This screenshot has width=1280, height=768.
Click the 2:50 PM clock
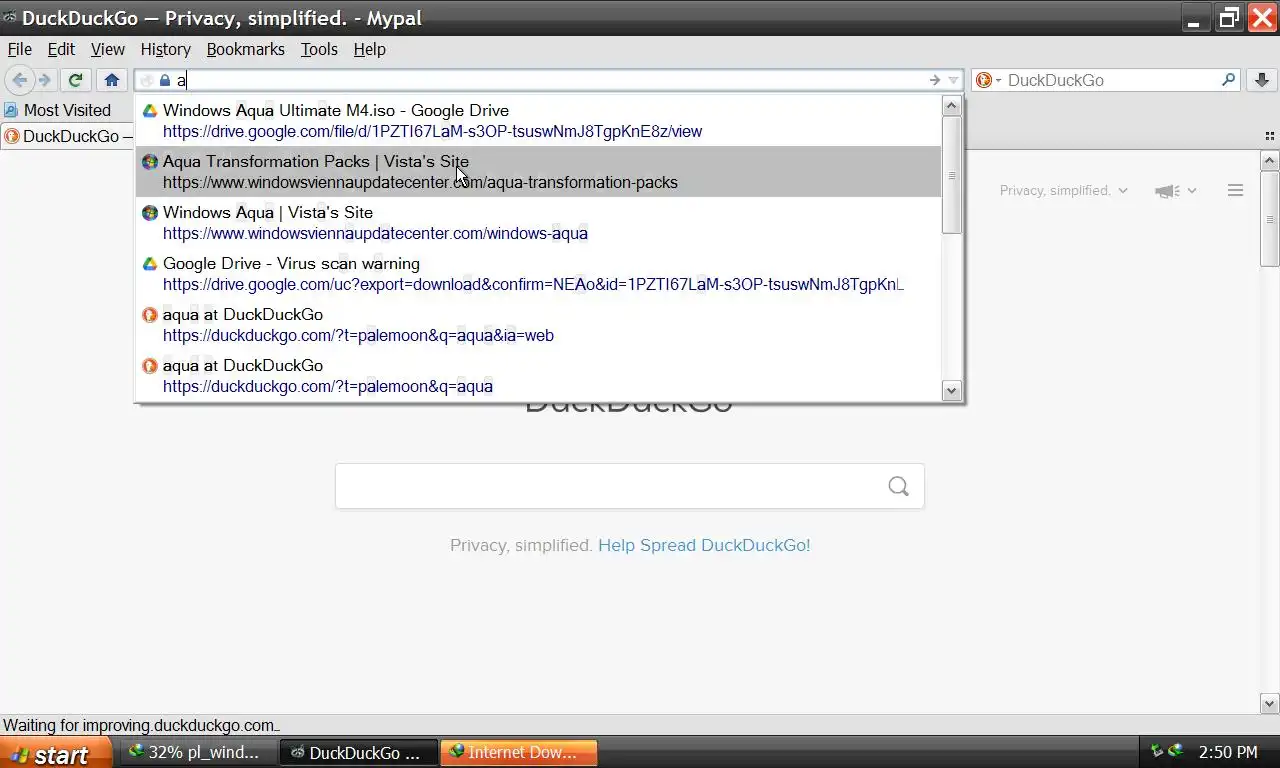1227,752
